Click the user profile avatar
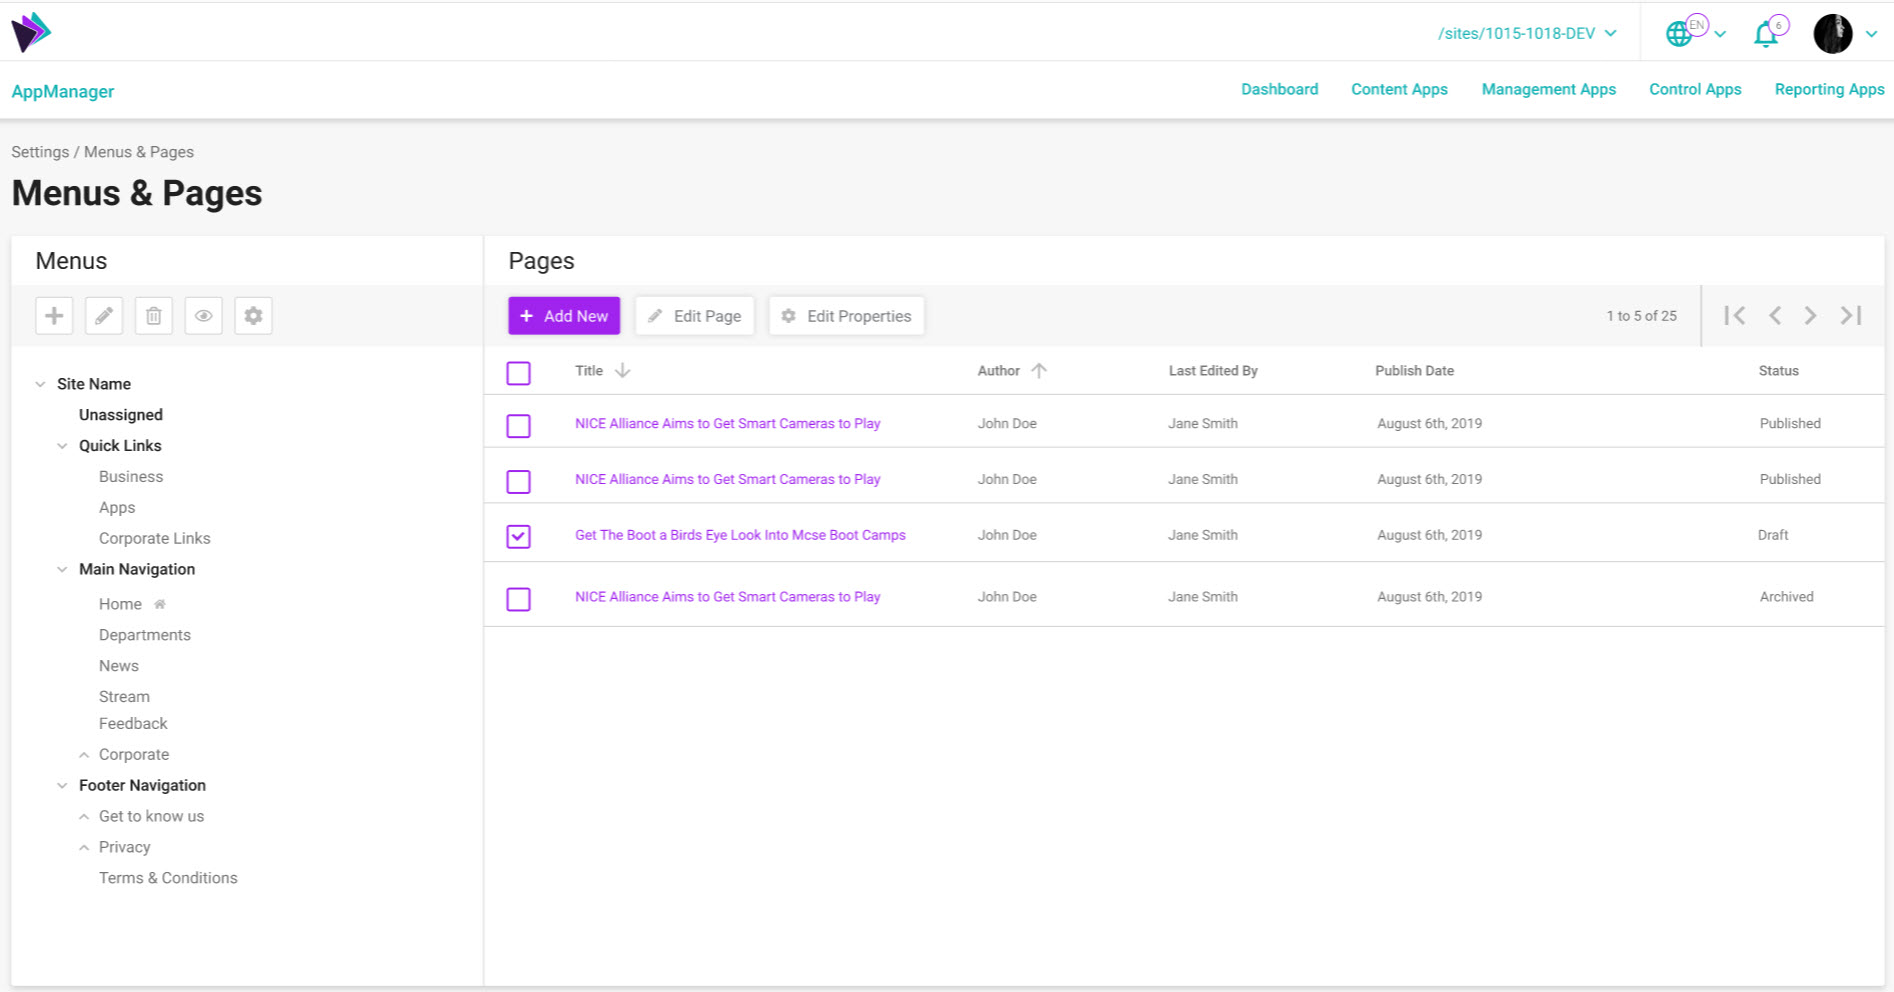The height and width of the screenshot is (992, 1894). click(x=1833, y=34)
